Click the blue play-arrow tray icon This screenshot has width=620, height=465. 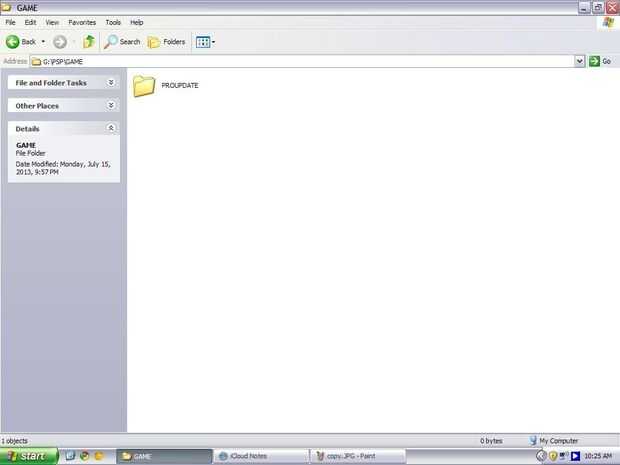coord(575,456)
